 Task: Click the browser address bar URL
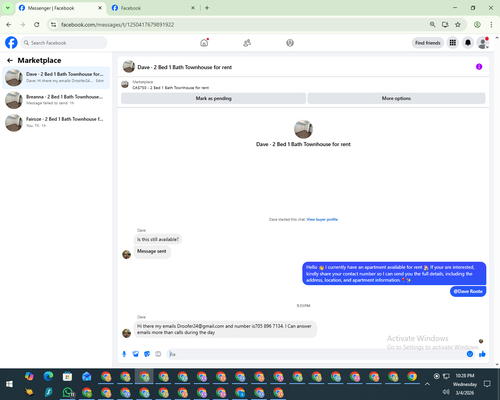117,25
